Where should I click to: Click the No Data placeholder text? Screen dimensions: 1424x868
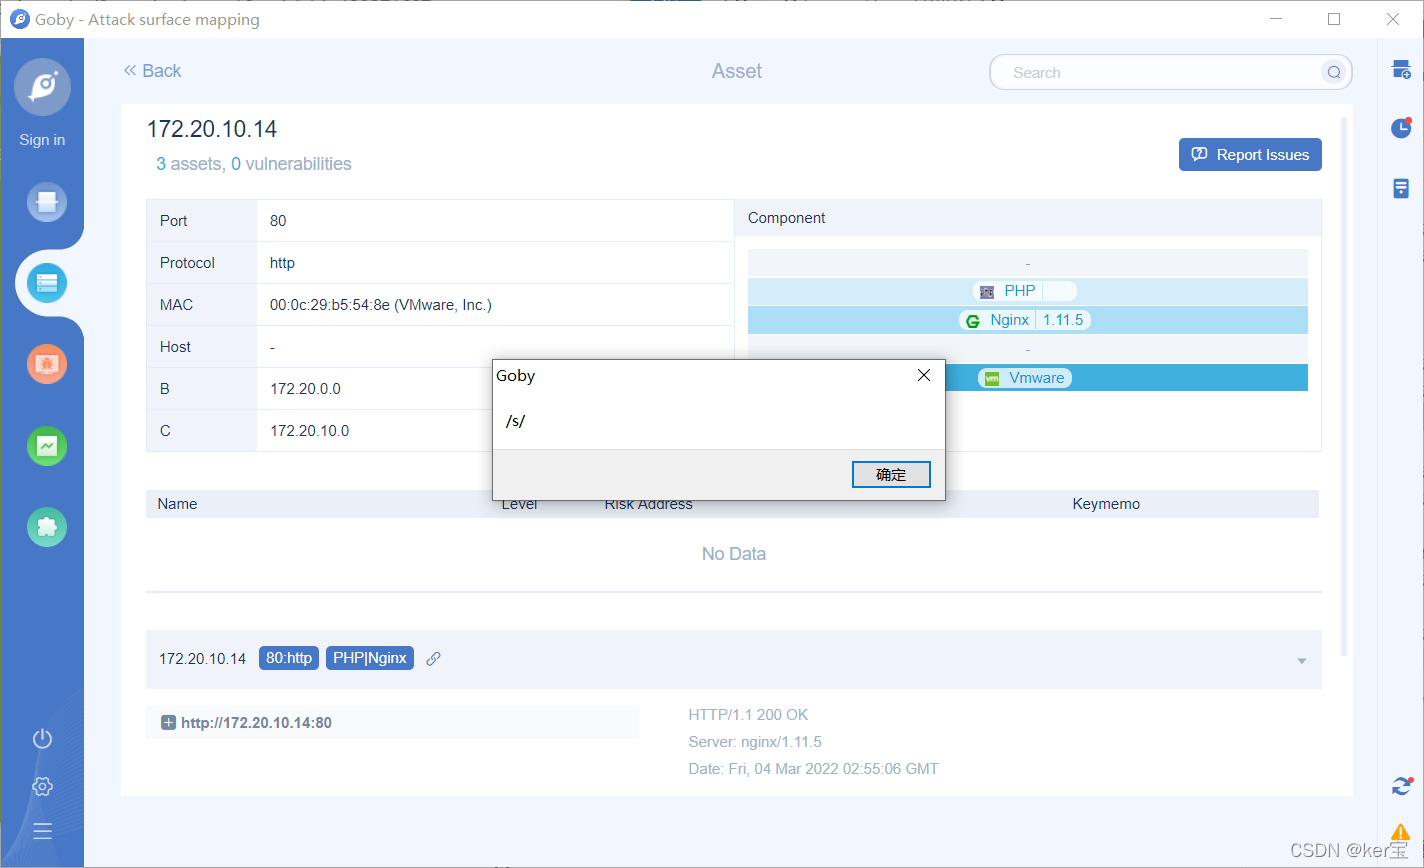(x=734, y=554)
